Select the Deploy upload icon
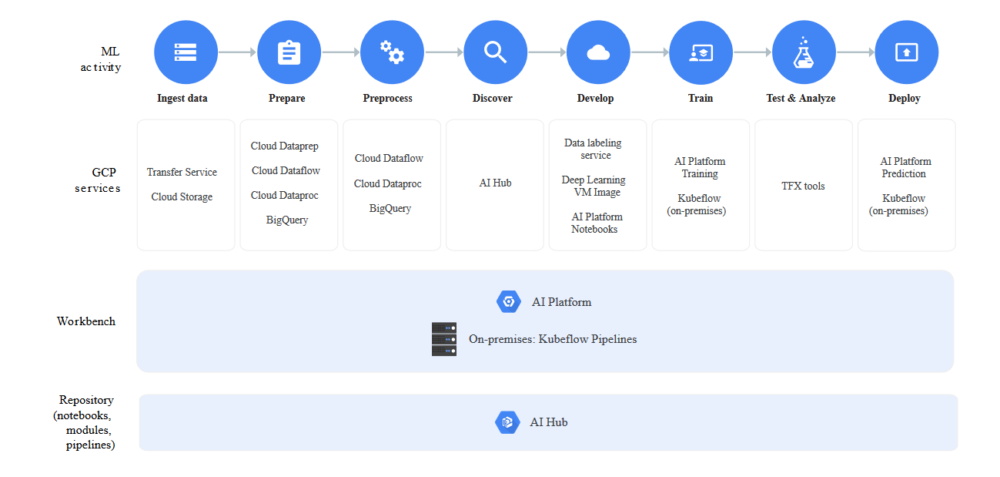The image size is (1000, 477). 906,52
